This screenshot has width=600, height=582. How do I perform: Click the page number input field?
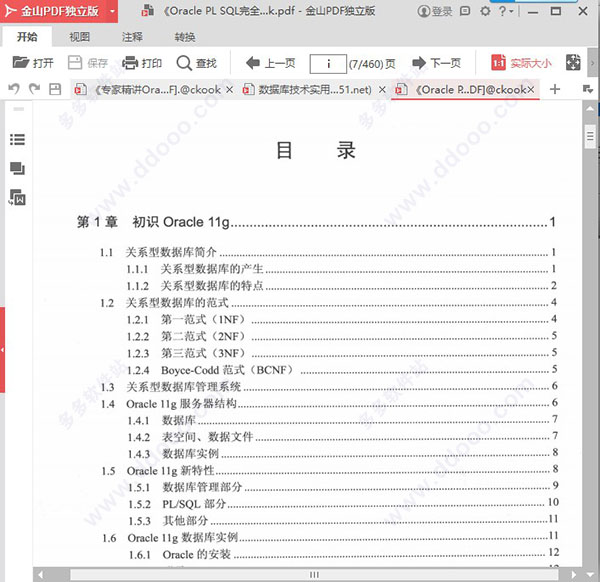coord(328,64)
